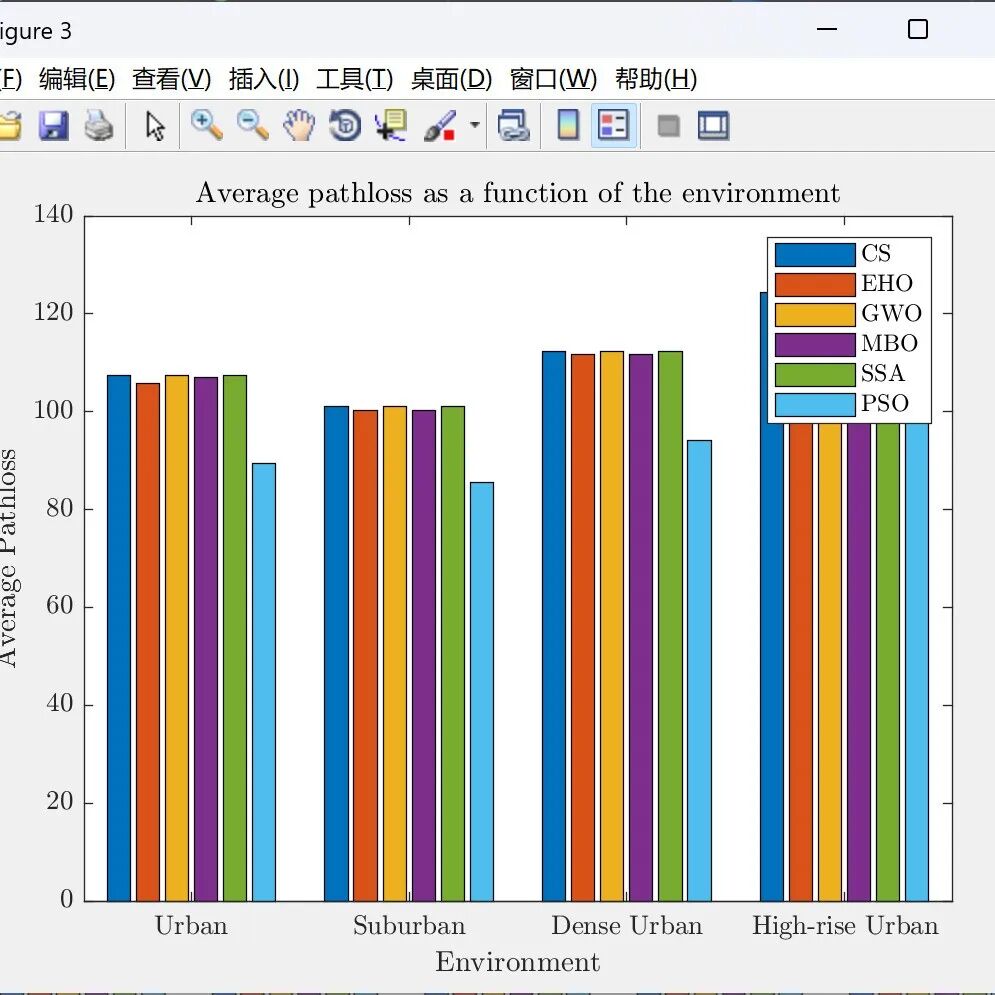Toggle the Insert Legend button
995x995 pixels.
tap(614, 125)
